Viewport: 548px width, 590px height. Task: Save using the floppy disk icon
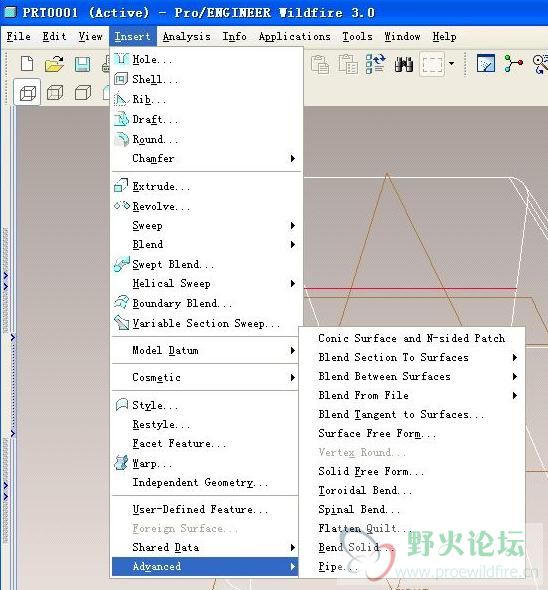[82, 64]
